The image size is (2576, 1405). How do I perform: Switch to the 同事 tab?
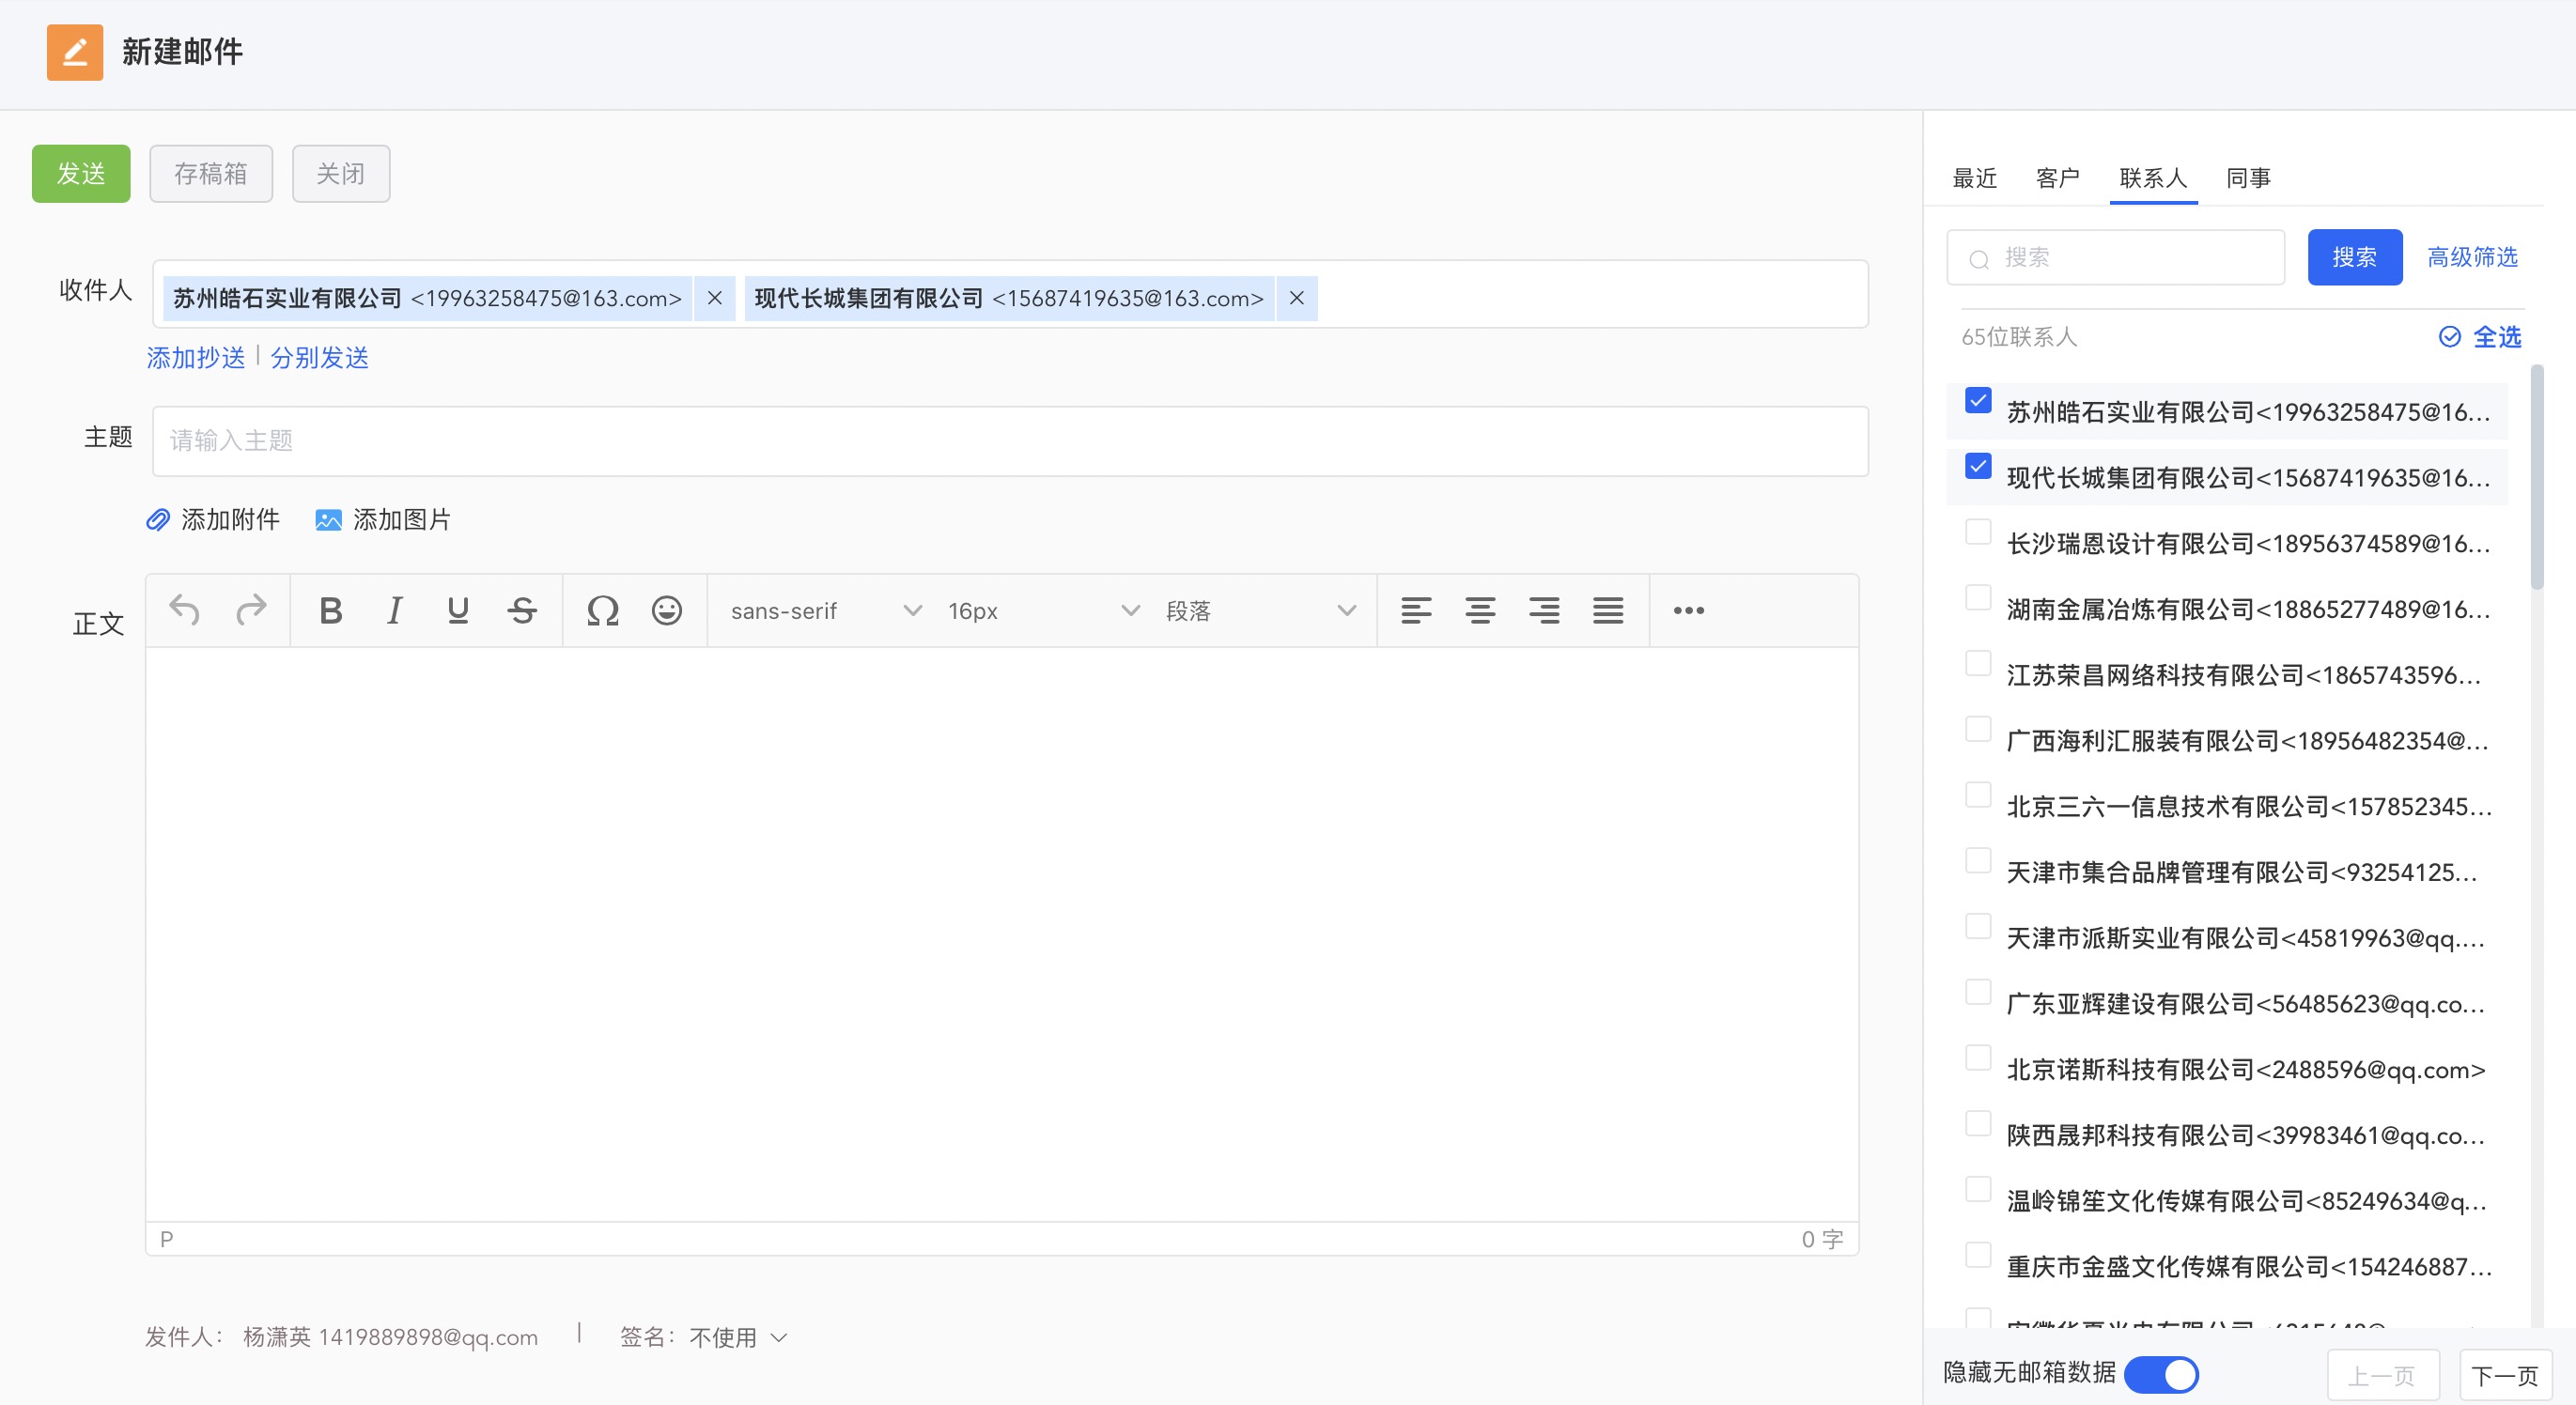pos(2248,178)
